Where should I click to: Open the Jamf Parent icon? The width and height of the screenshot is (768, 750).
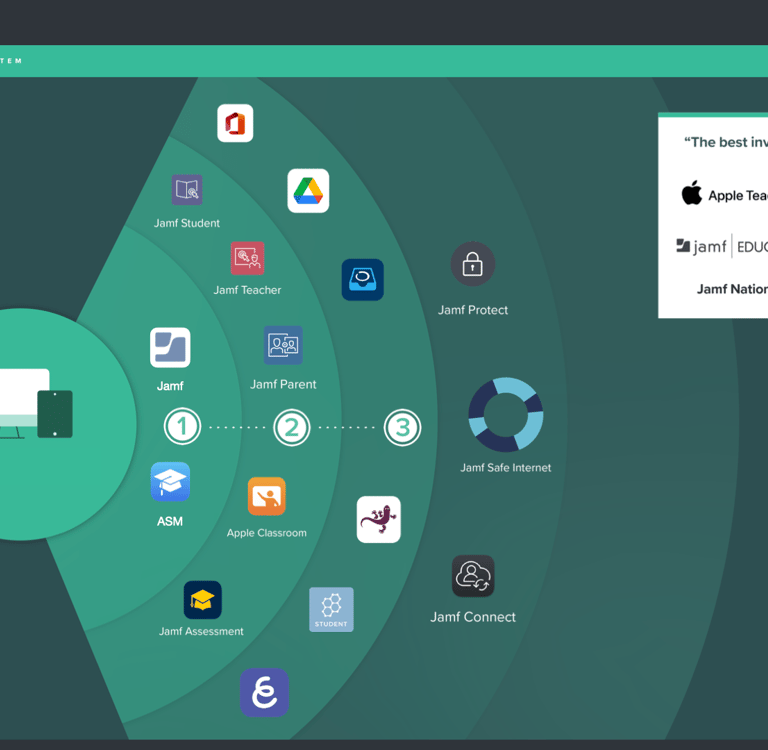(x=283, y=345)
